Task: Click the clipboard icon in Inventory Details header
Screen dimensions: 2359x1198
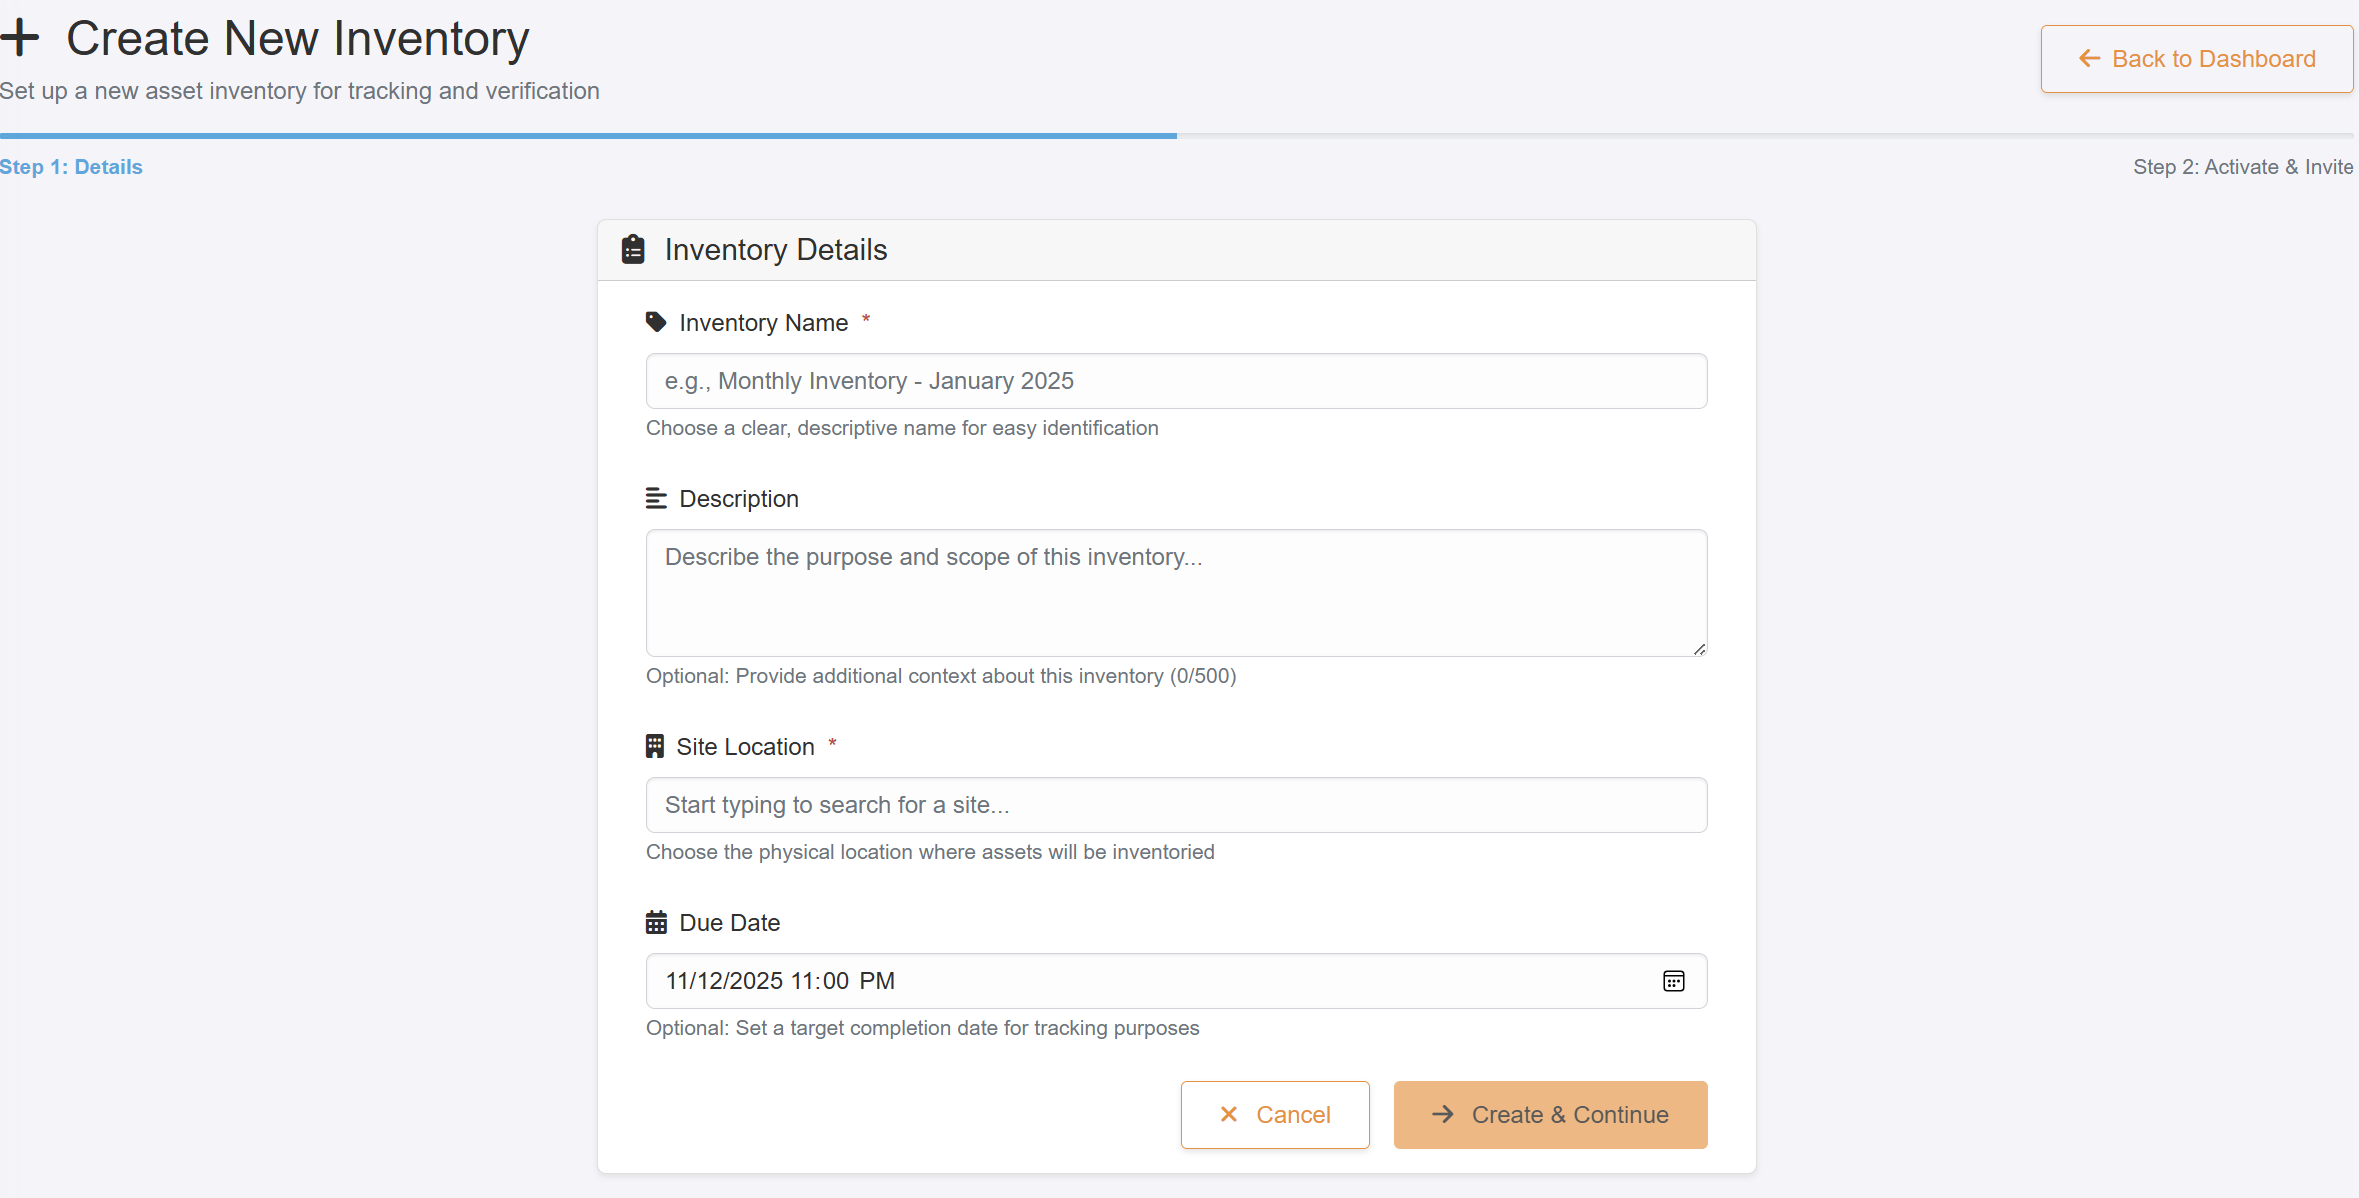Action: (x=633, y=249)
